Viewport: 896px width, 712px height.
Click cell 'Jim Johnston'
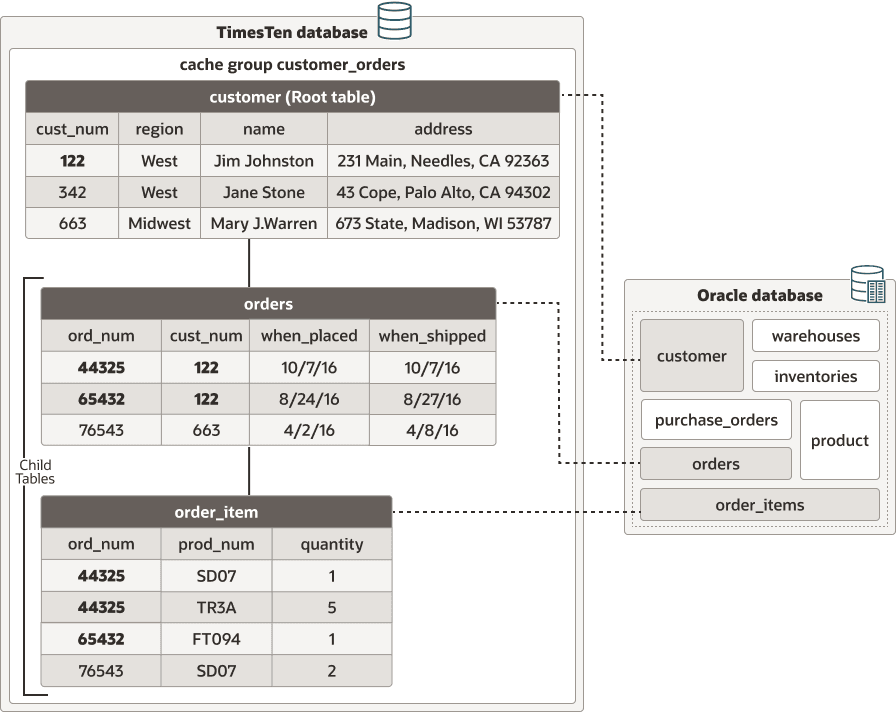point(263,161)
